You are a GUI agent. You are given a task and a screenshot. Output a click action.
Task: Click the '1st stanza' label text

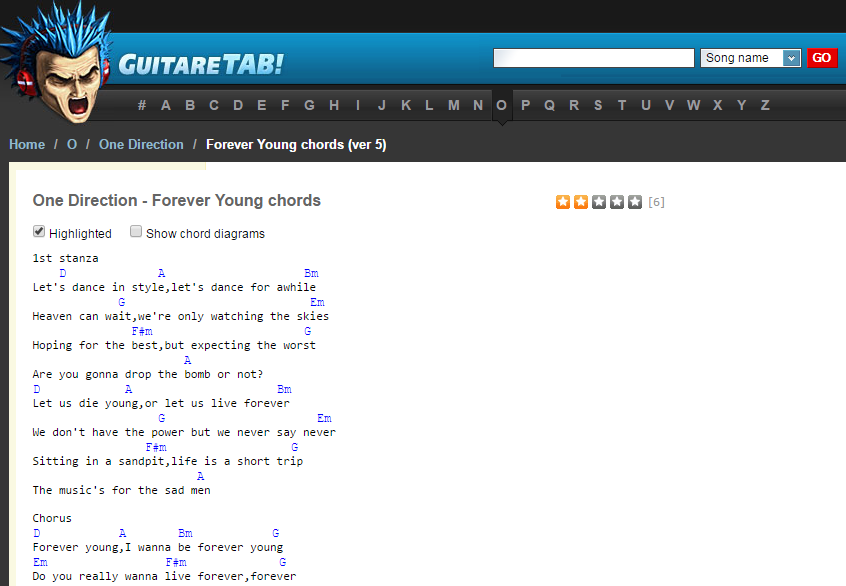pos(65,258)
